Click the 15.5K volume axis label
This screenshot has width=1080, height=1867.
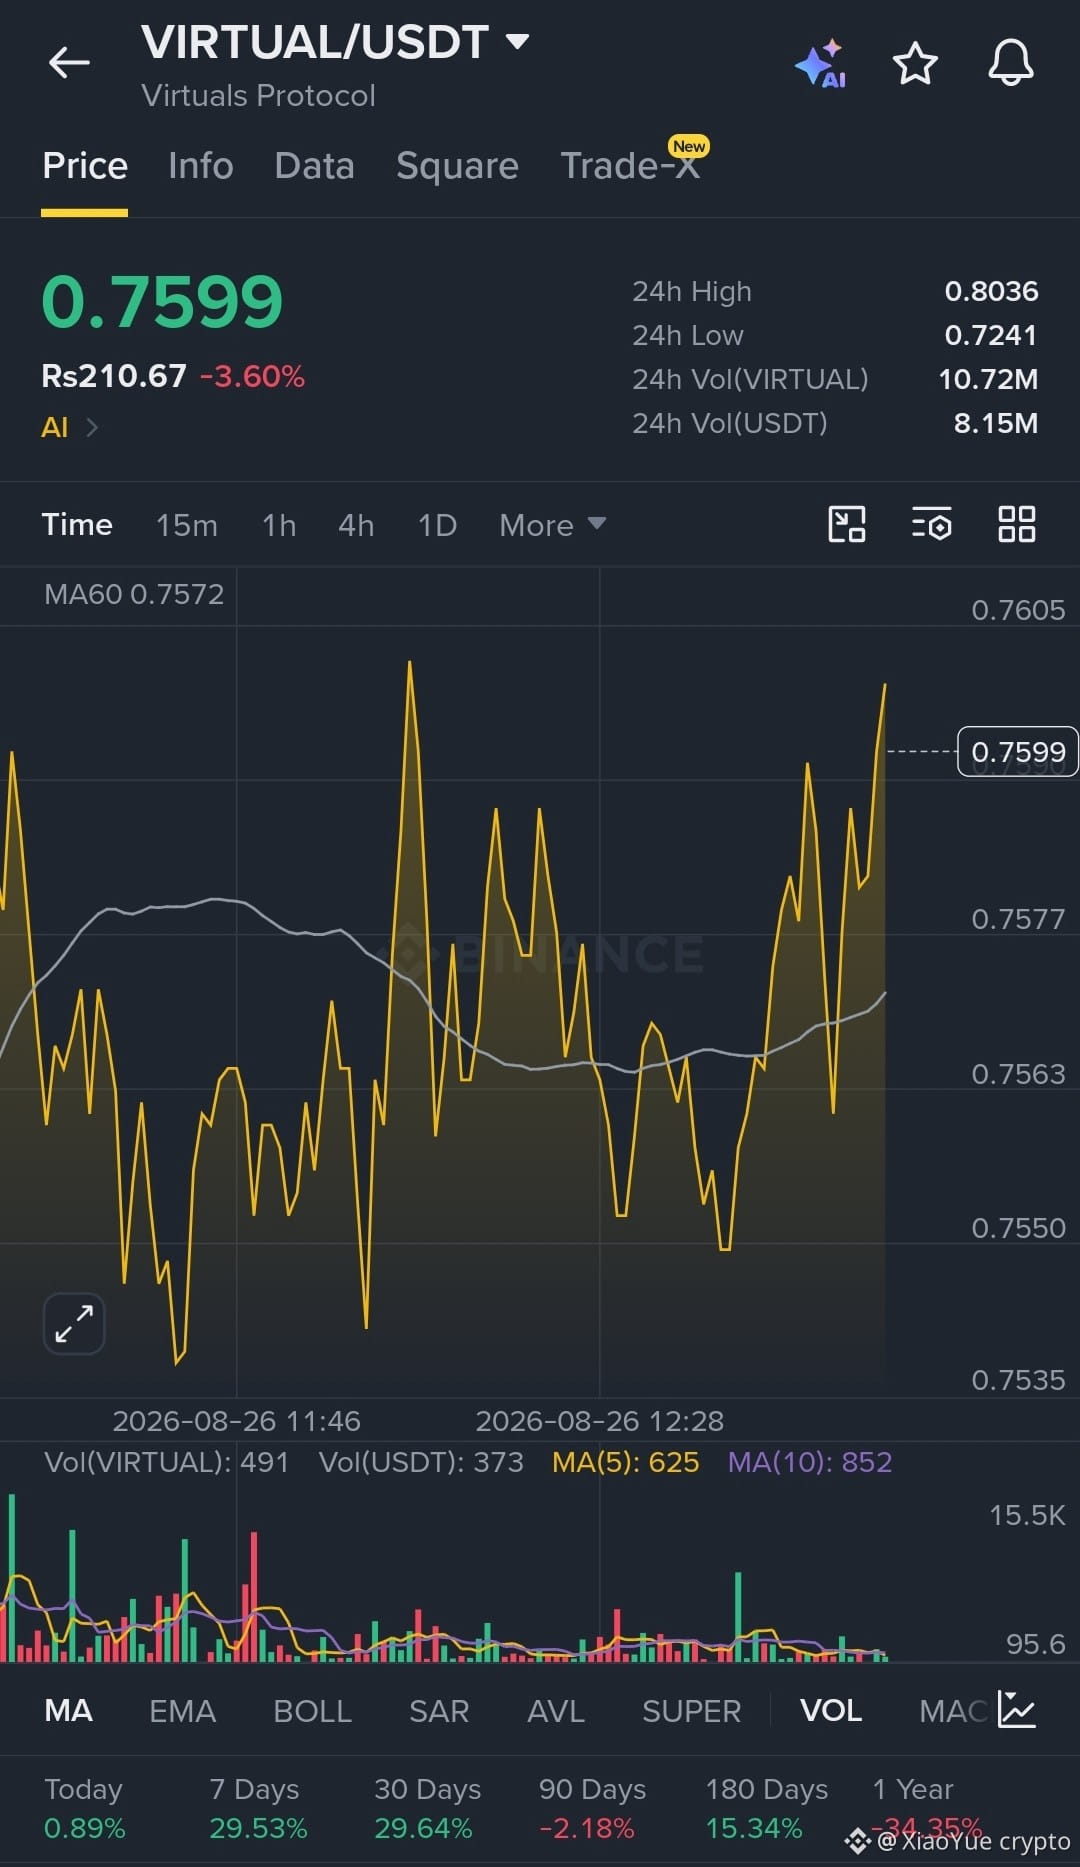click(1027, 1515)
